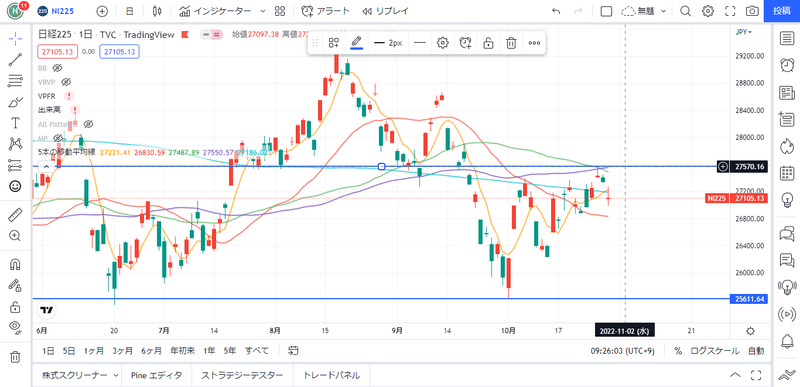Viewport: 800px width, 387px height.
Task: Open the go to date picker
Action: coord(293,351)
